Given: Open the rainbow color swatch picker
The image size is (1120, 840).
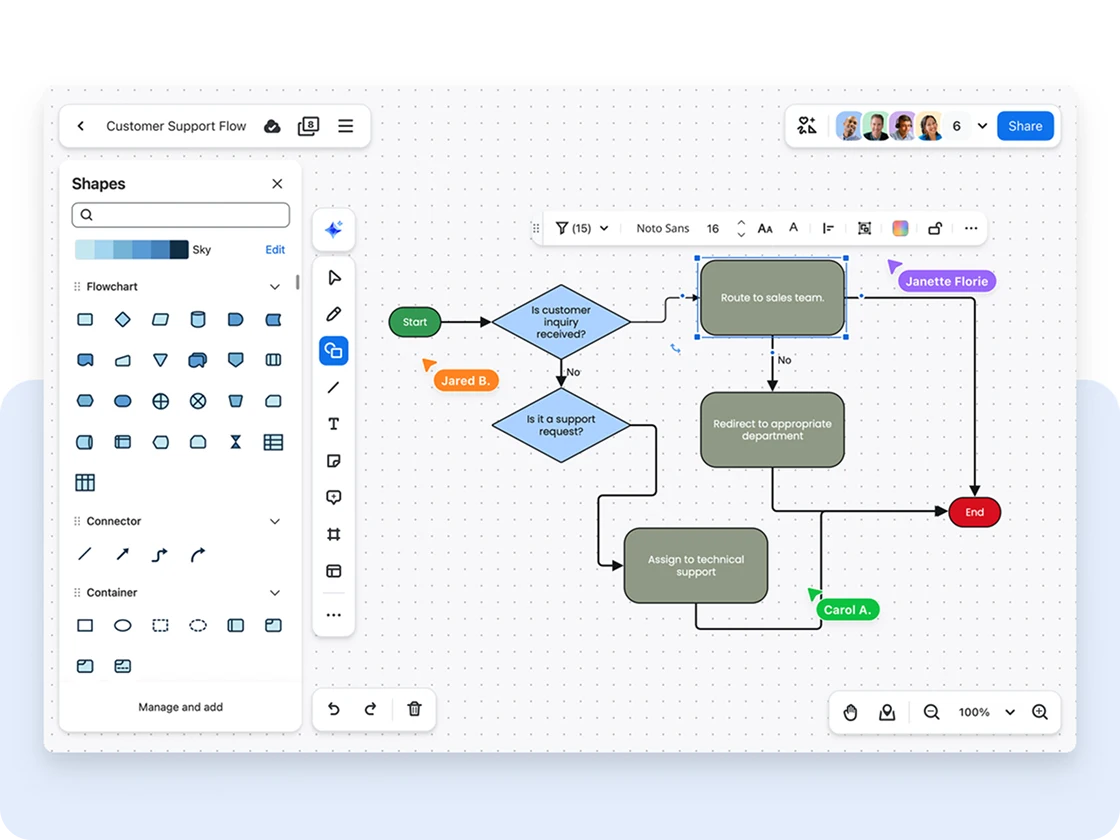Looking at the screenshot, I should pyautogui.click(x=899, y=228).
